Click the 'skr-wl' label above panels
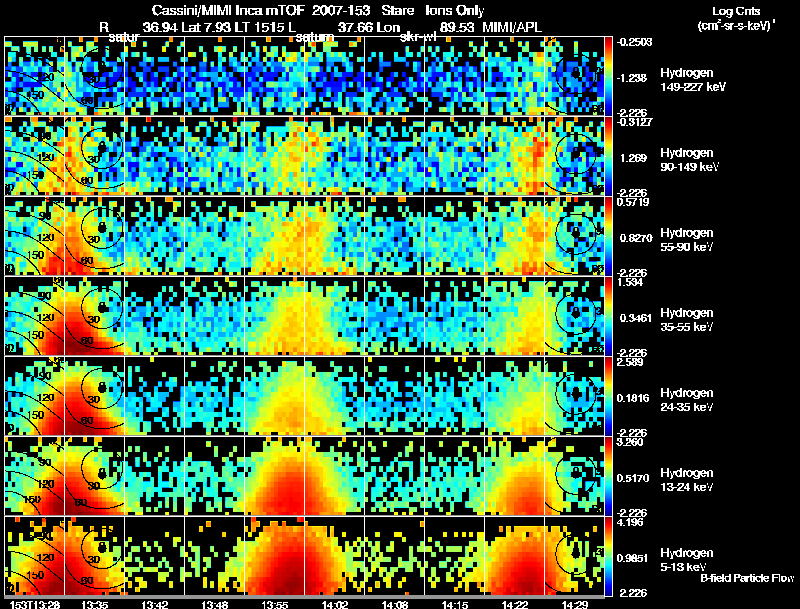The width and height of the screenshot is (800, 609). [418, 37]
